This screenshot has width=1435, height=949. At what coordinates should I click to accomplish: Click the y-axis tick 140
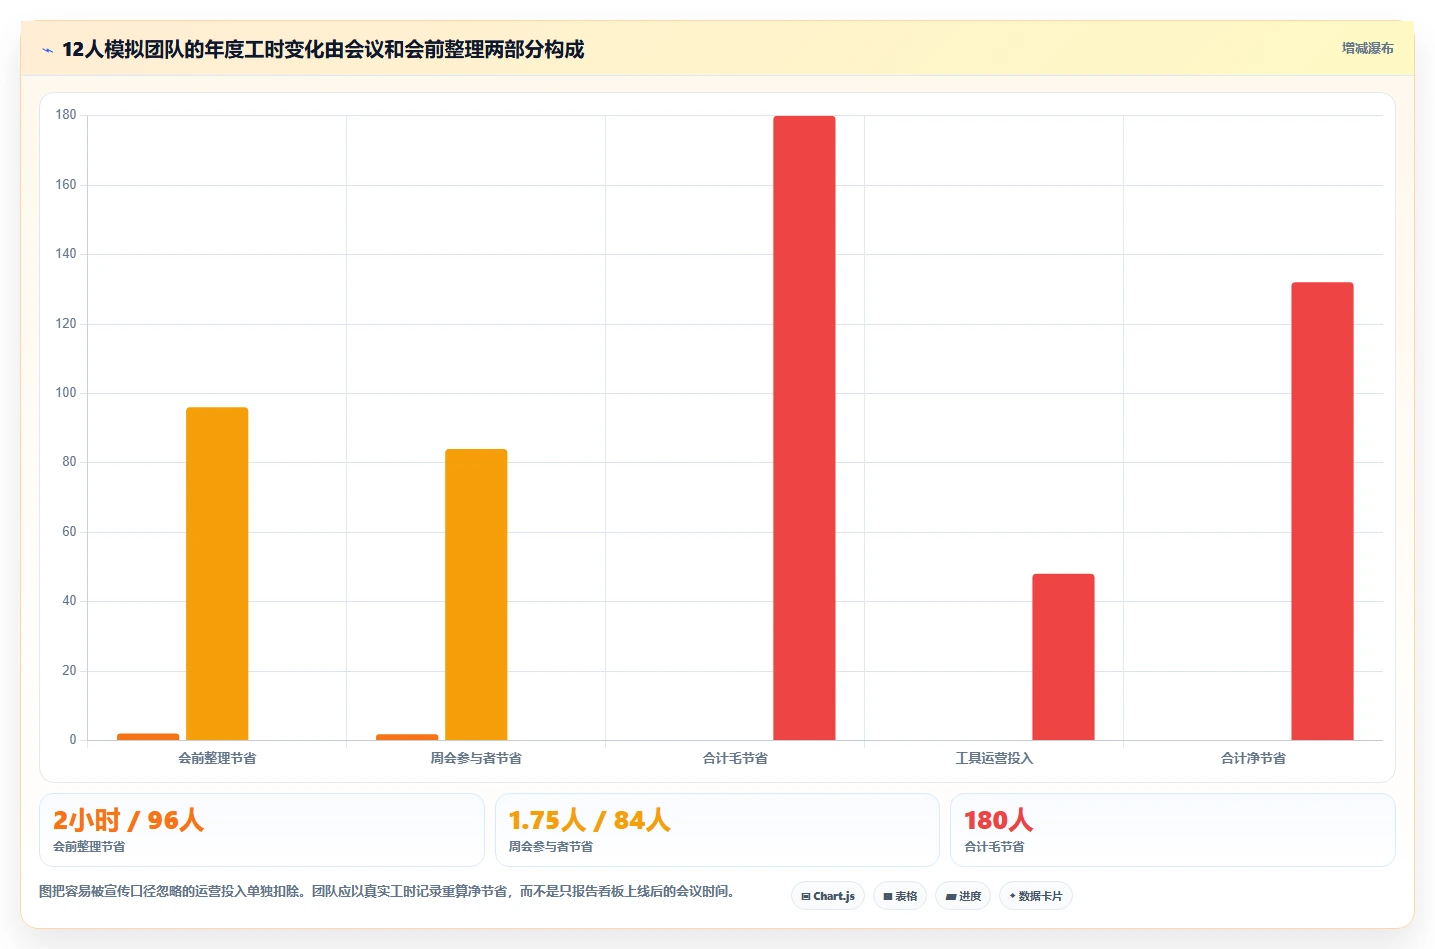[66, 254]
